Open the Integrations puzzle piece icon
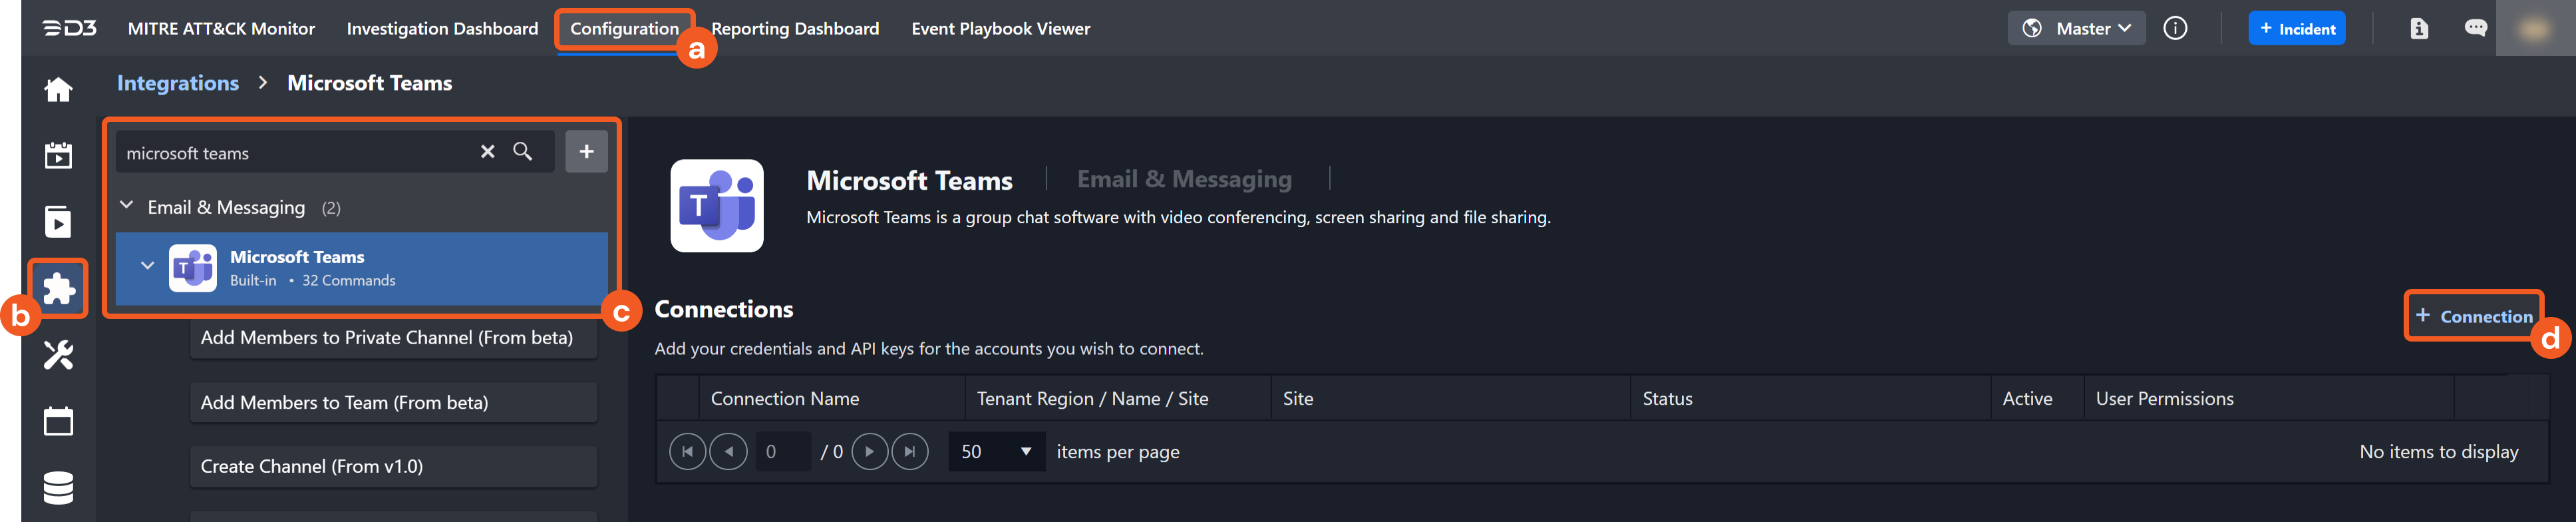 58,288
